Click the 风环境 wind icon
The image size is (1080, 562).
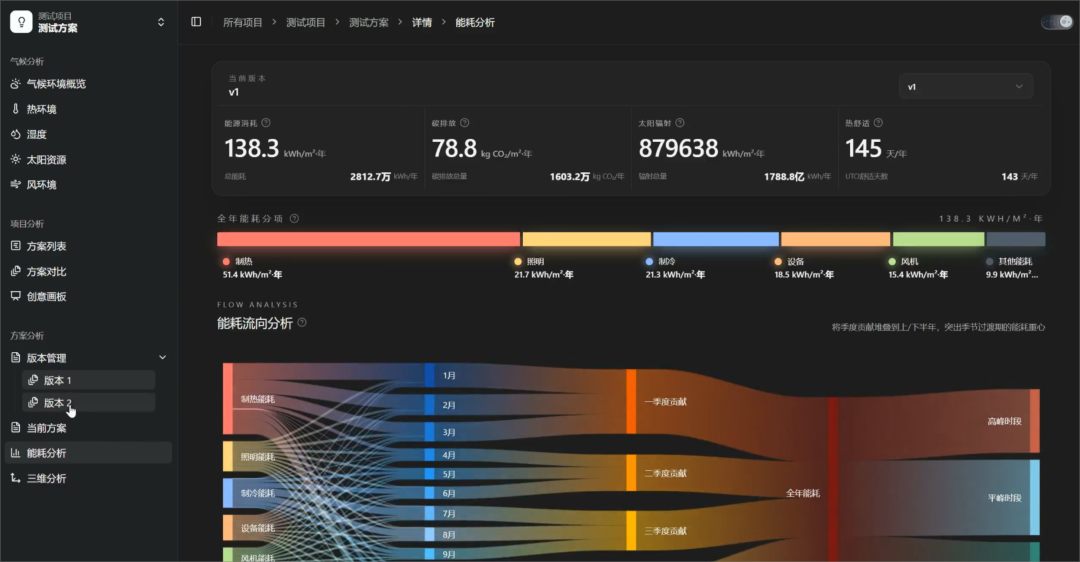15,185
